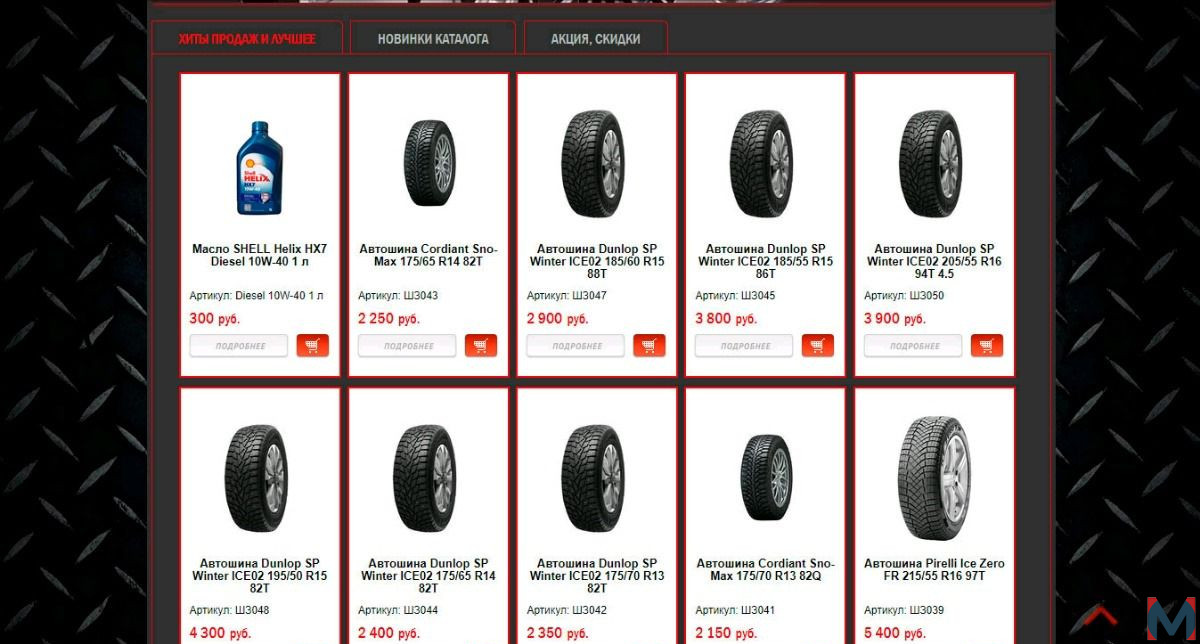The width and height of the screenshot is (1200, 644).
Task: Open the Масло SHELL Helix HX7 Diesel title link
Action: (x=260, y=255)
